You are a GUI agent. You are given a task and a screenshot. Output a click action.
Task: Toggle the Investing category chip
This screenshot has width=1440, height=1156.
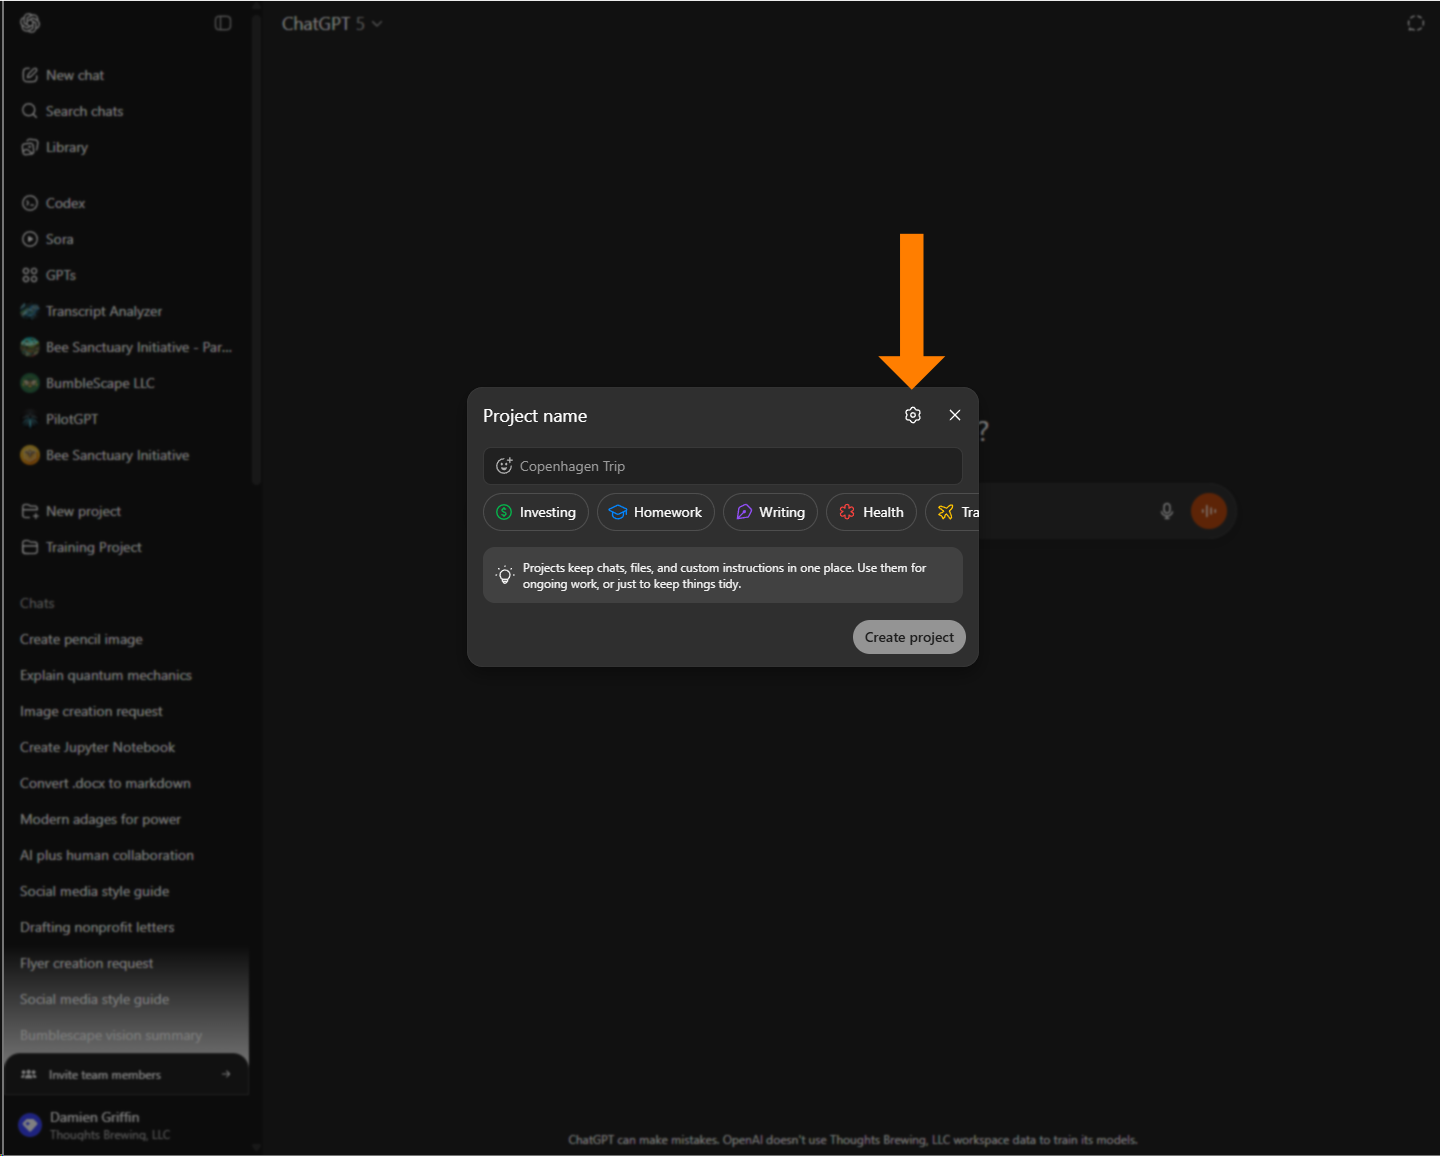click(535, 511)
